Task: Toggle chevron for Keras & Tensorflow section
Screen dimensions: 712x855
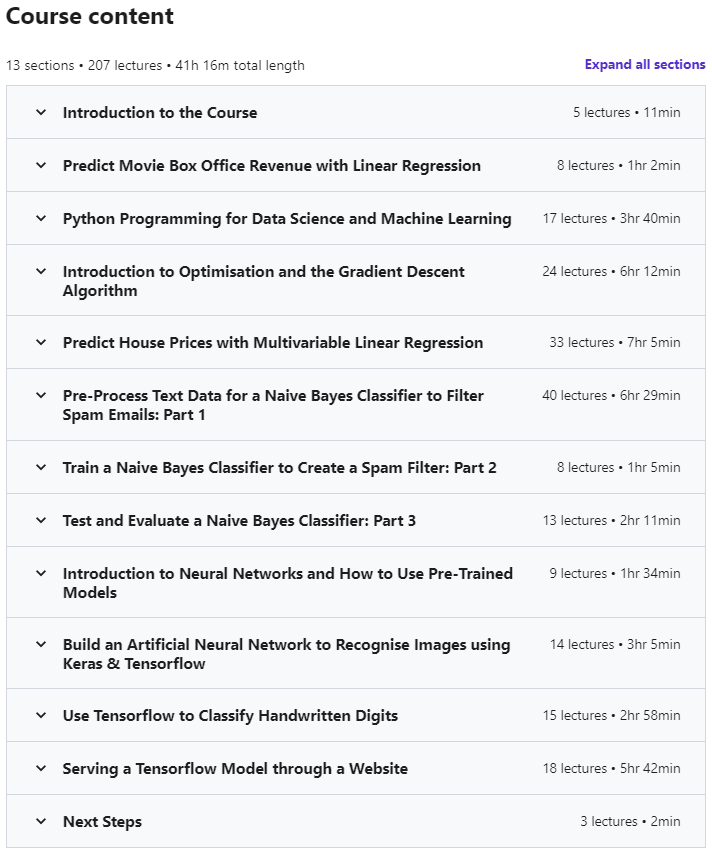Action: (x=41, y=645)
